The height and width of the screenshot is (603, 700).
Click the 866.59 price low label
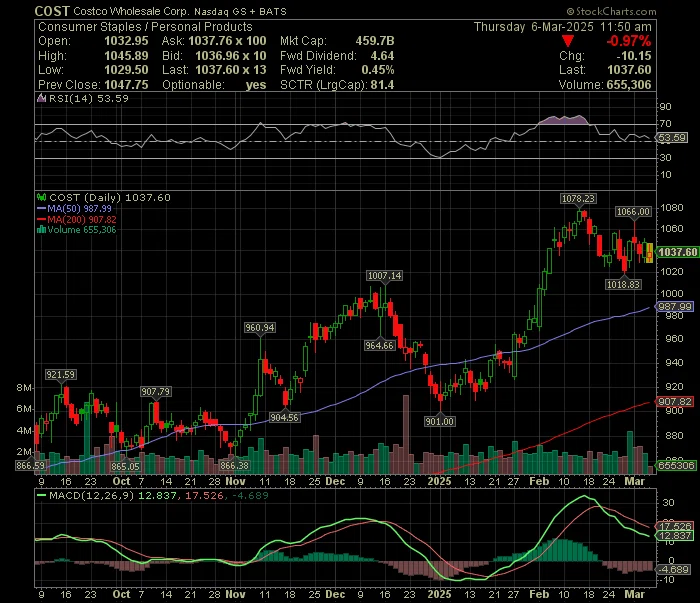[x=30, y=466]
